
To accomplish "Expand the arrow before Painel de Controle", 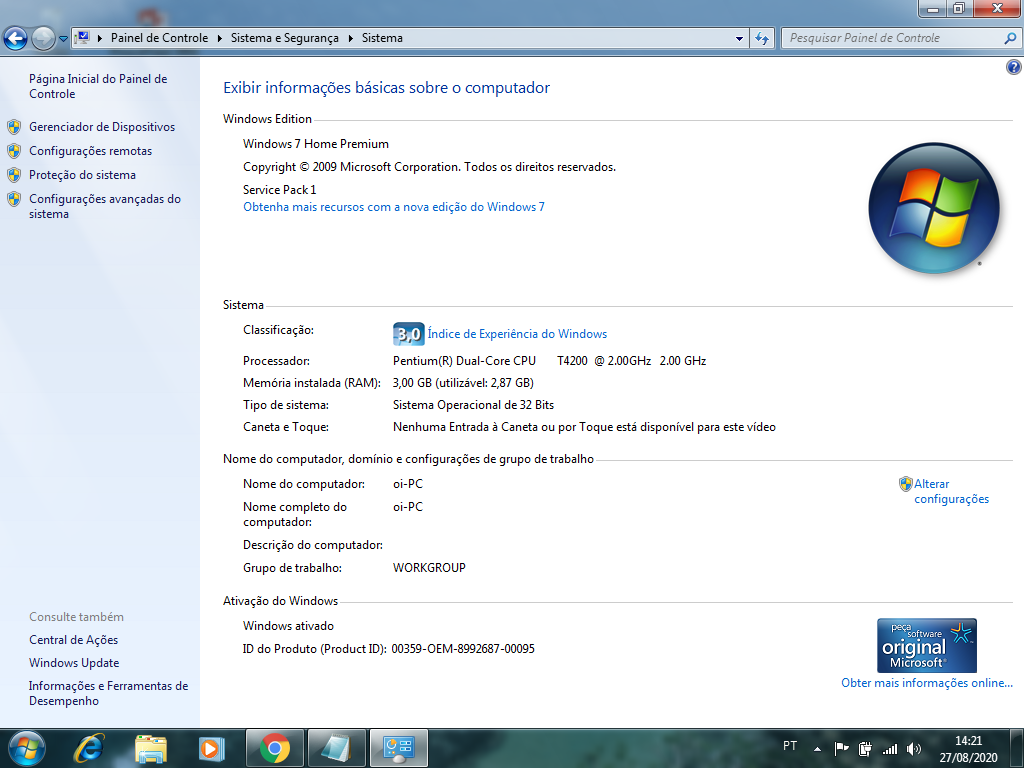I will tap(100, 39).
